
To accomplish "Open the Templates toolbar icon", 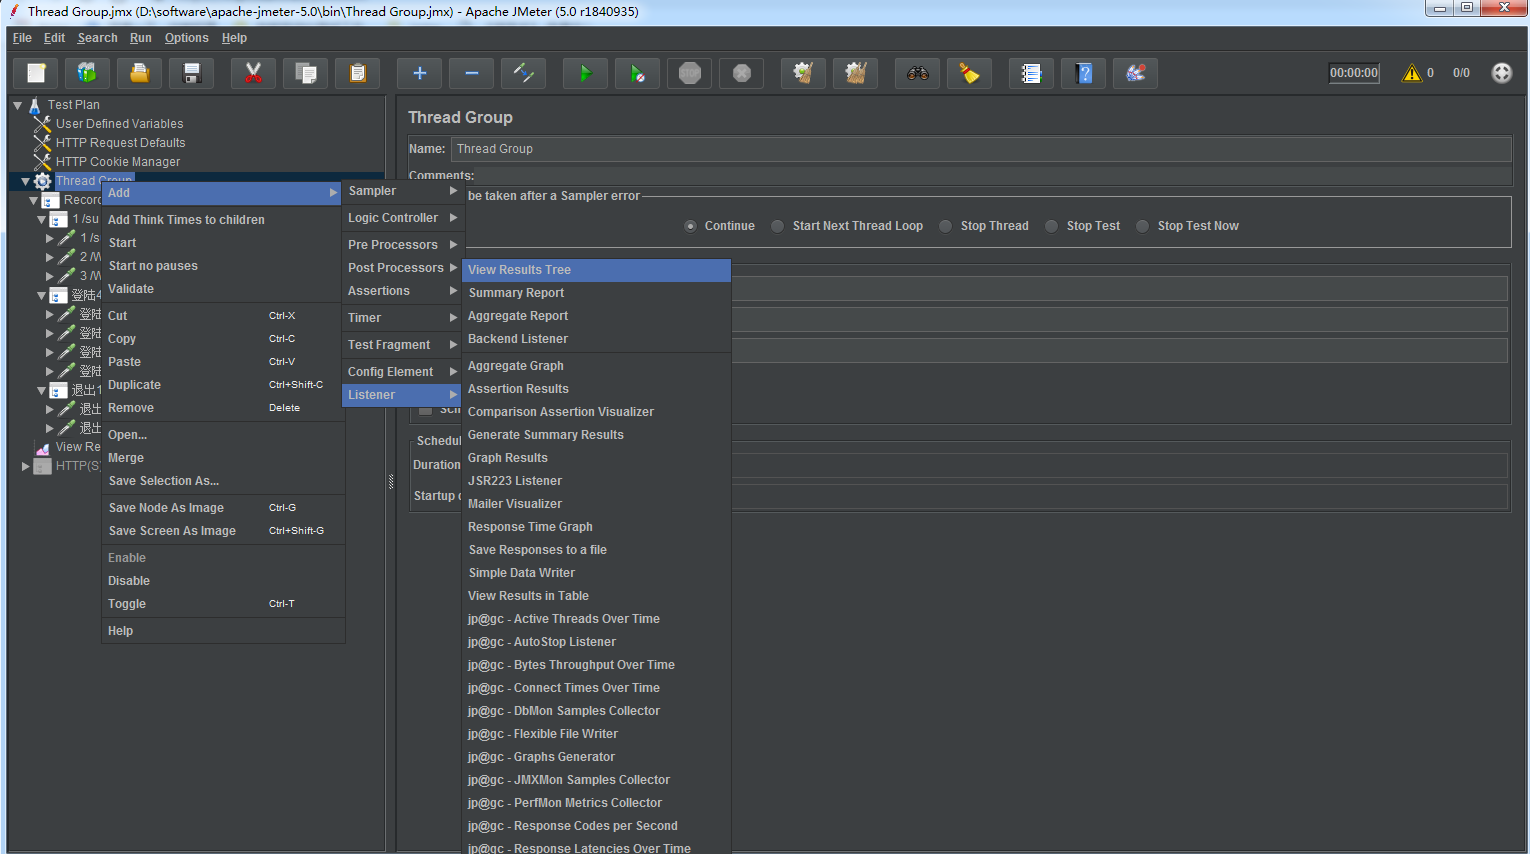I will tap(88, 73).
